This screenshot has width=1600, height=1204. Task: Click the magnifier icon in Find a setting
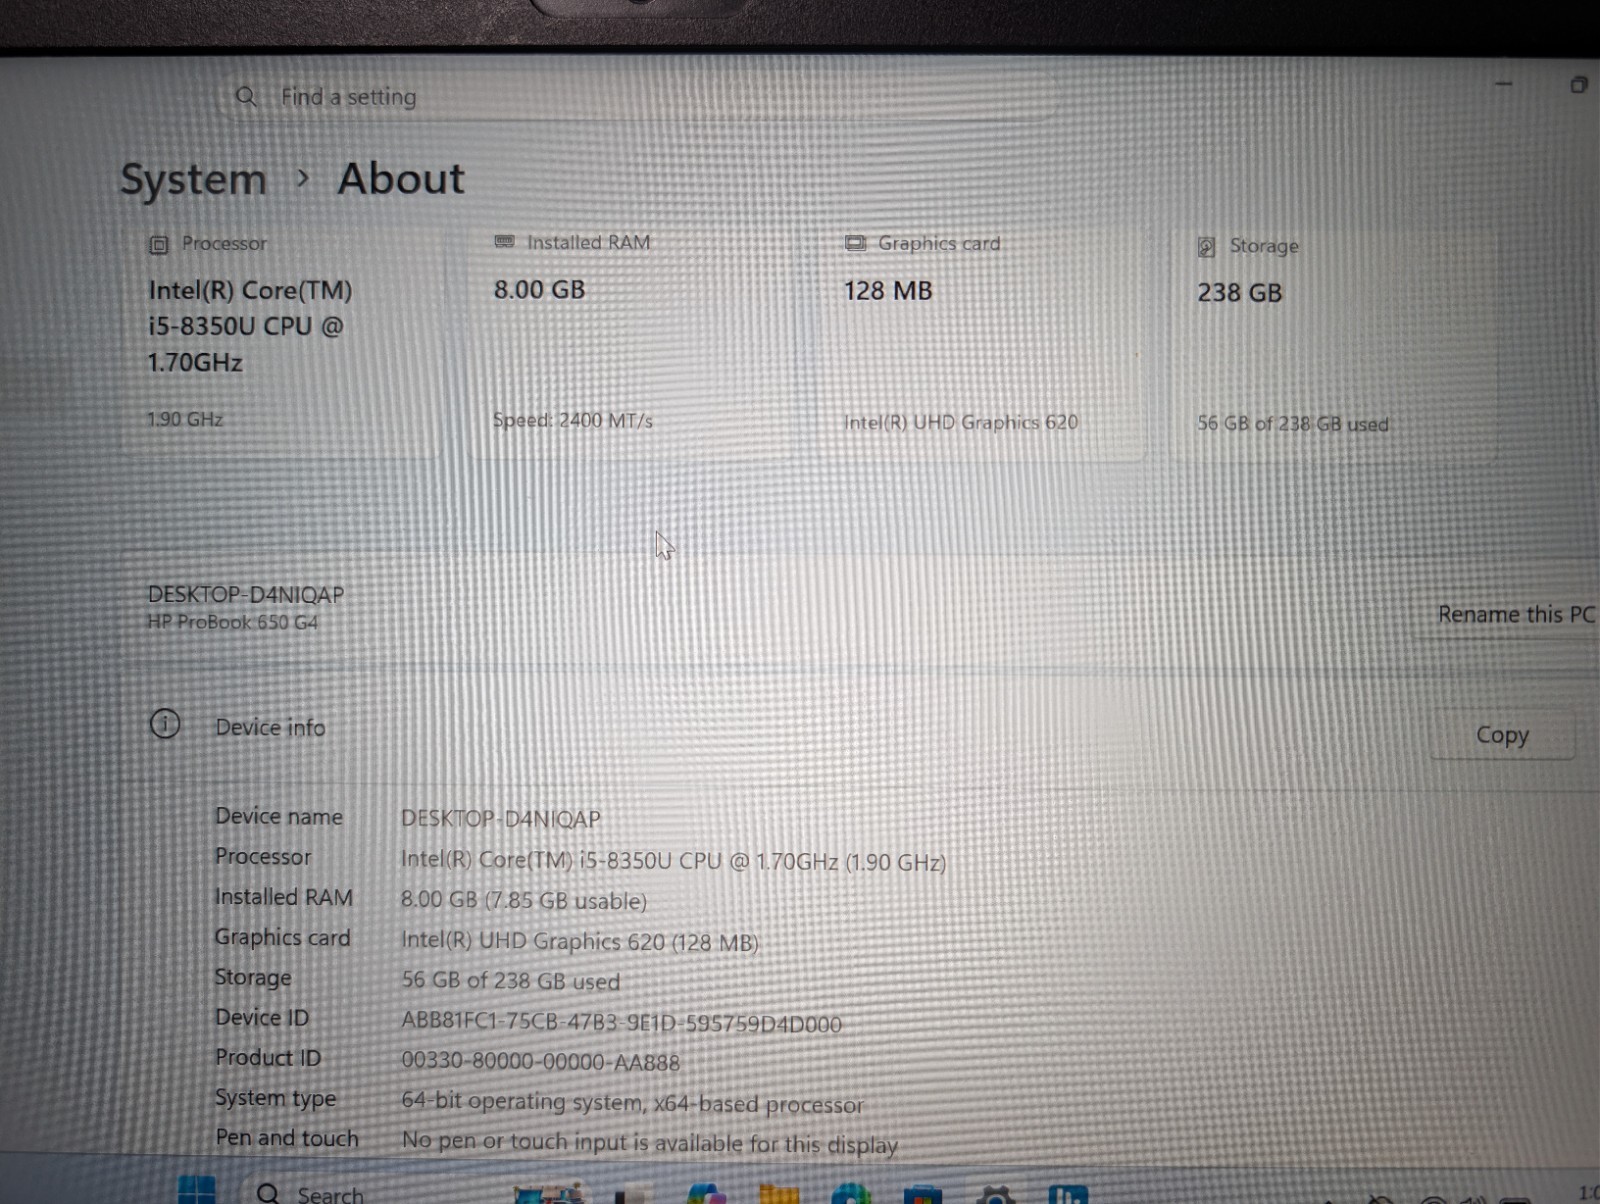[246, 96]
